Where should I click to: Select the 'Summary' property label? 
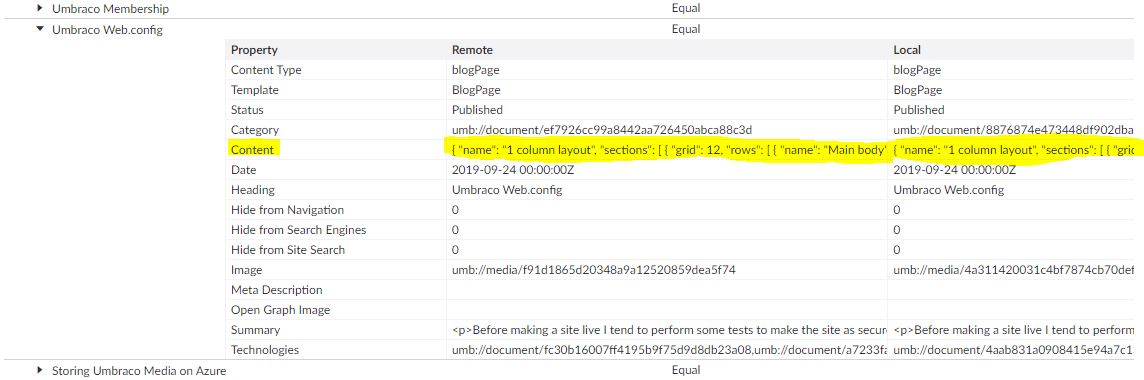pyautogui.click(x=255, y=330)
